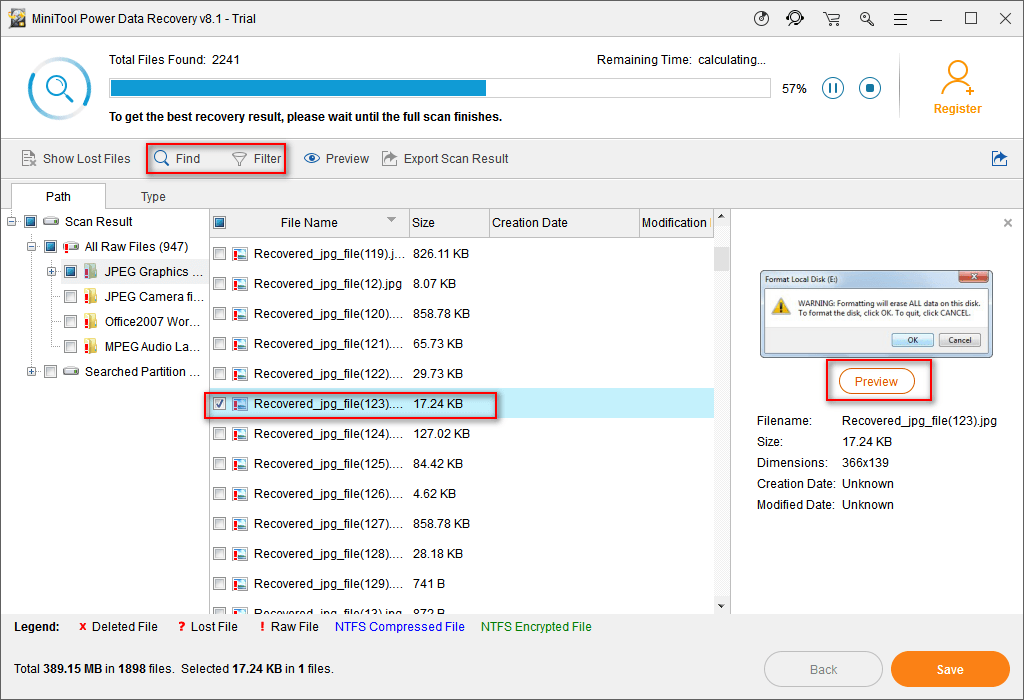Screen dimensions: 1024x700
Task: Click the MiniTool app title icon
Action: (17, 18)
